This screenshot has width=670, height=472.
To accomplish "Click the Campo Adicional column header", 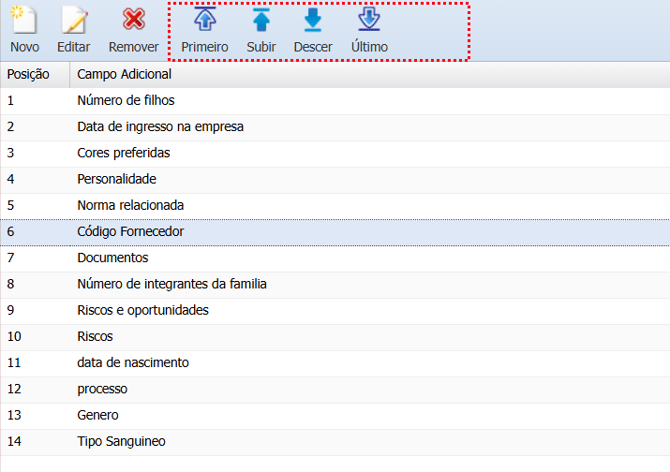I will [x=124, y=74].
